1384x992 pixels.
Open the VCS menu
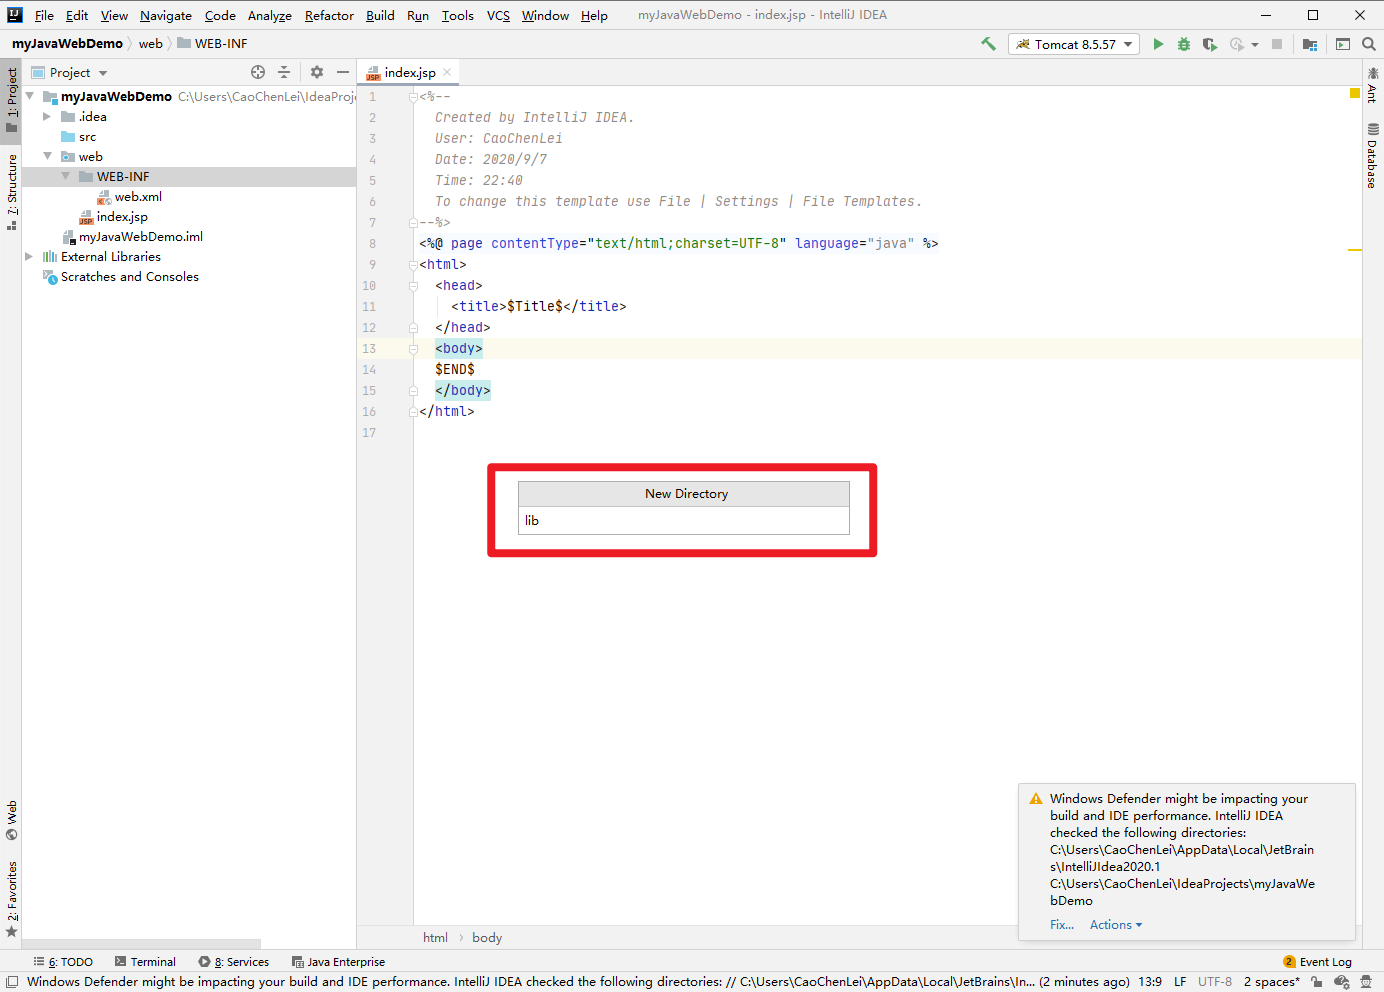point(498,15)
